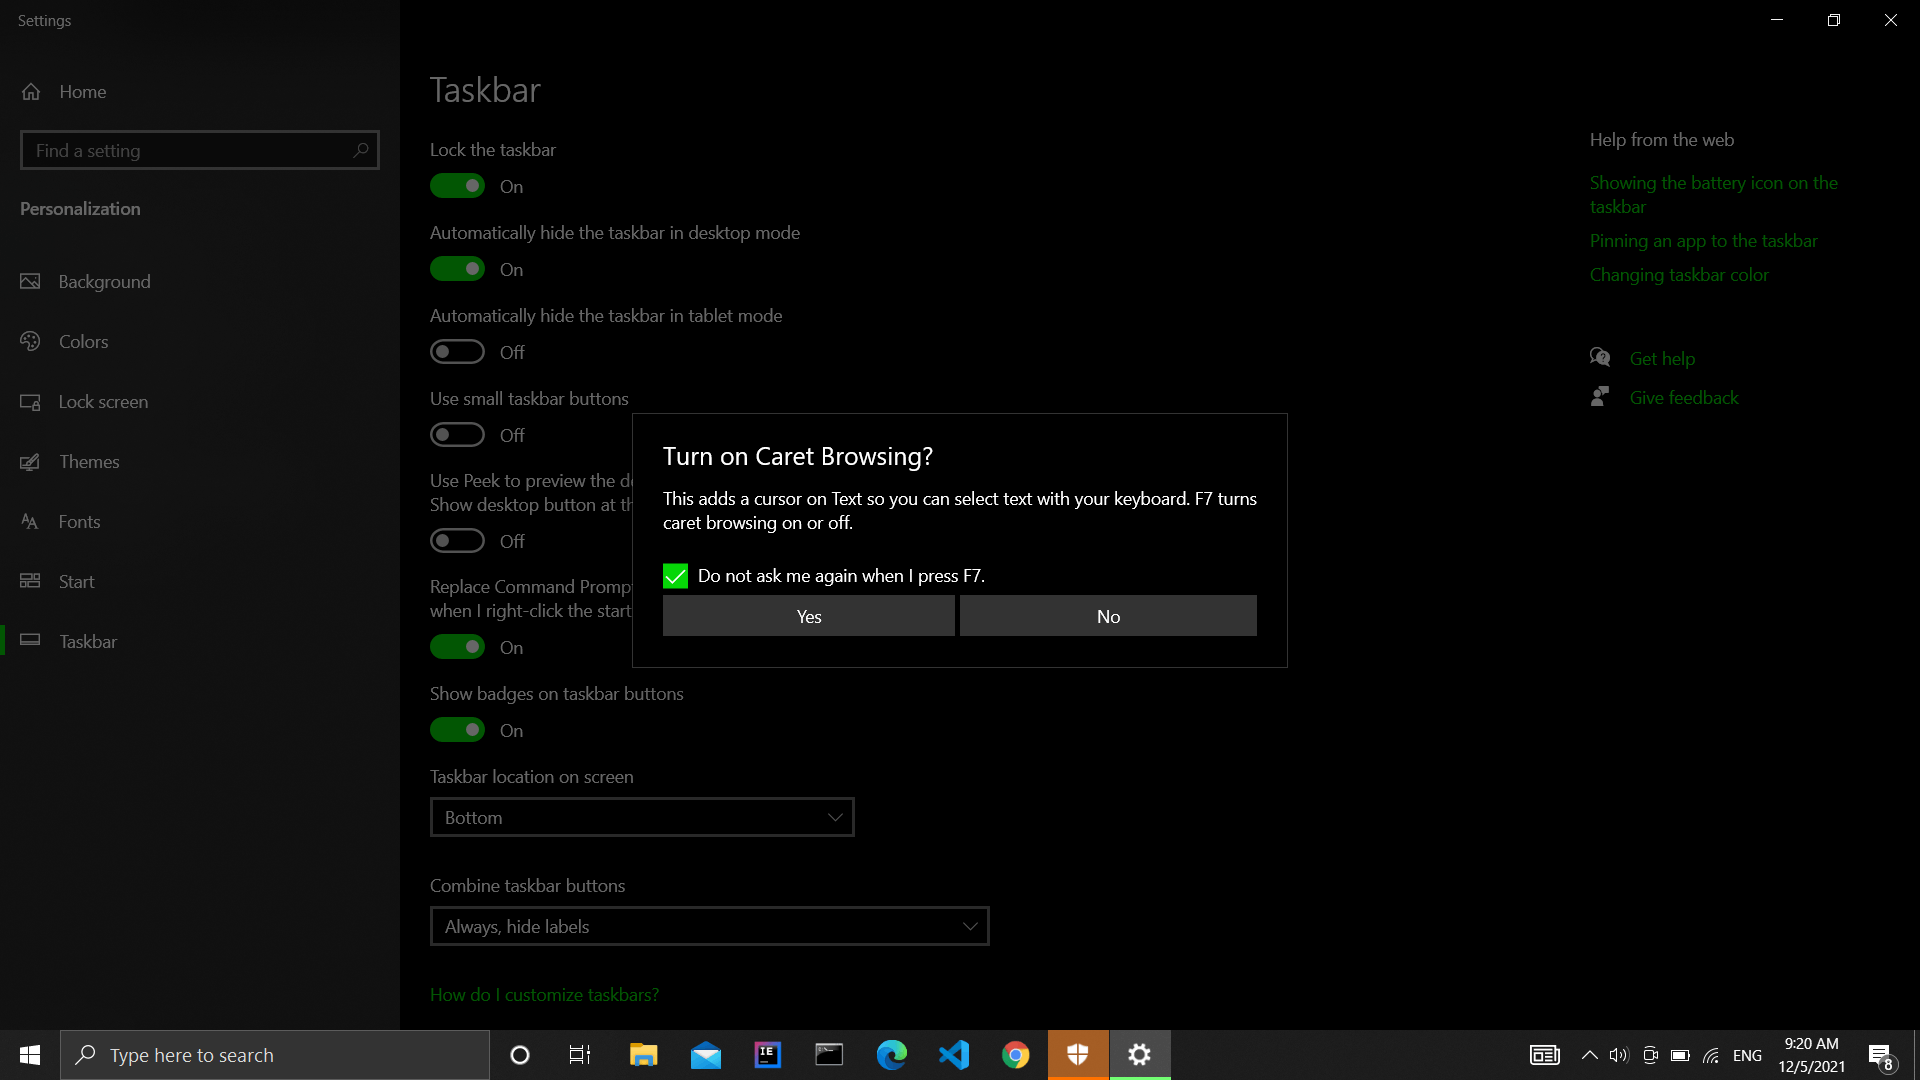Open terminal app from taskbar
Viewport: 1920px width, 1080px height.
point(830,1055)
